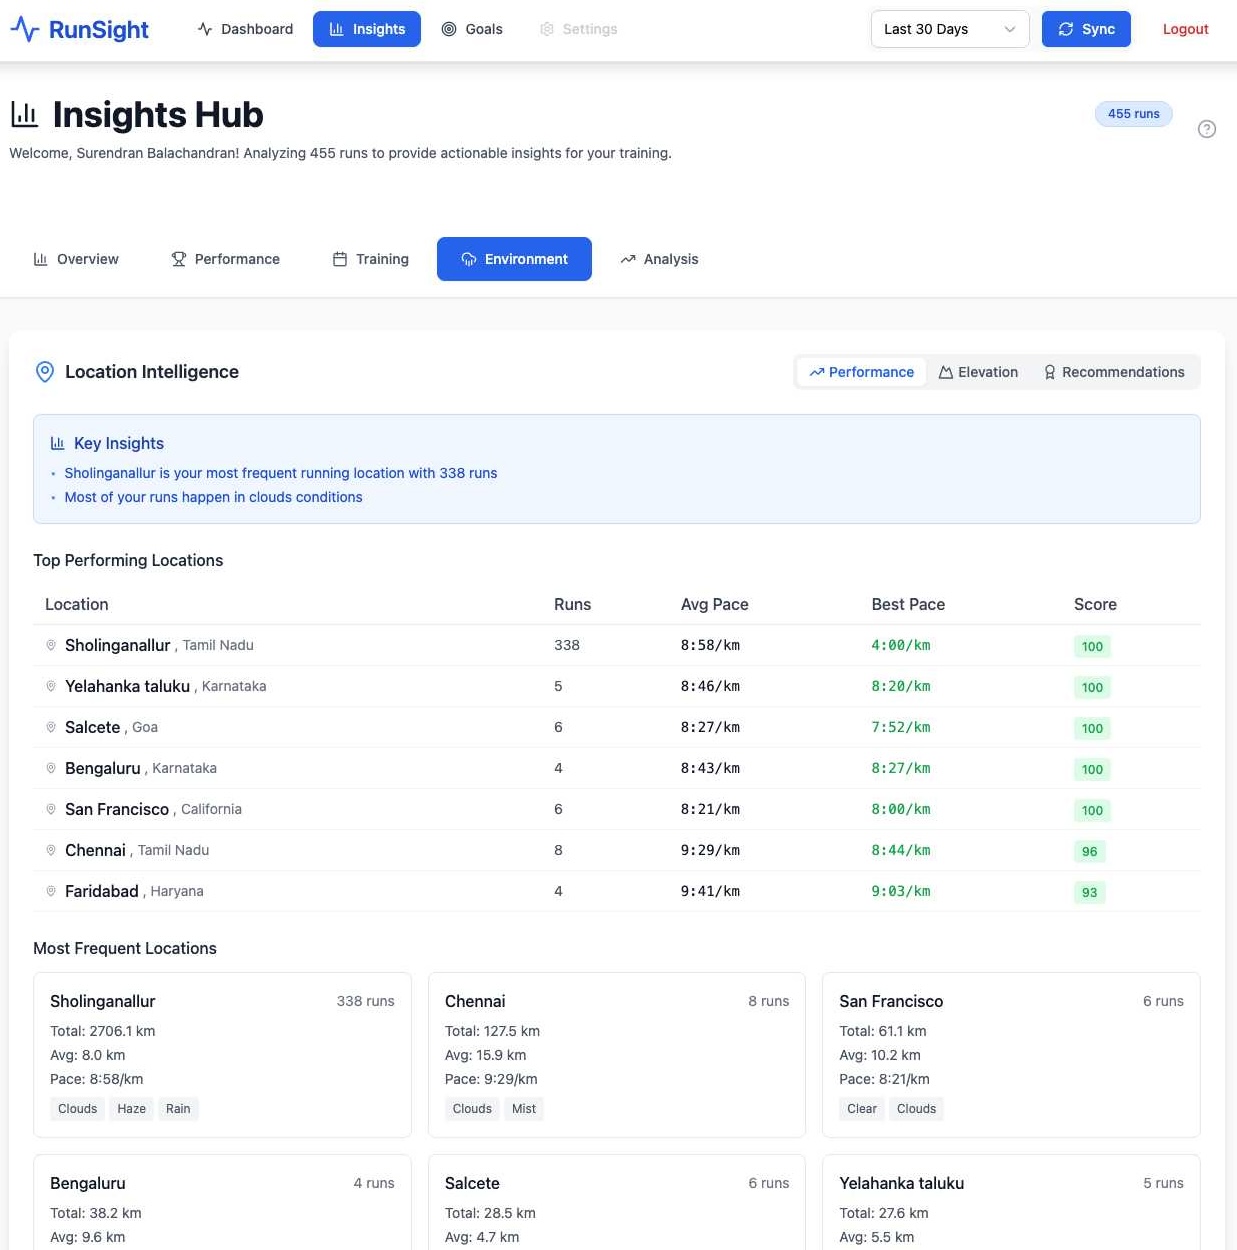Click the pin icon beside Sholinganallur row

(51, 645)
